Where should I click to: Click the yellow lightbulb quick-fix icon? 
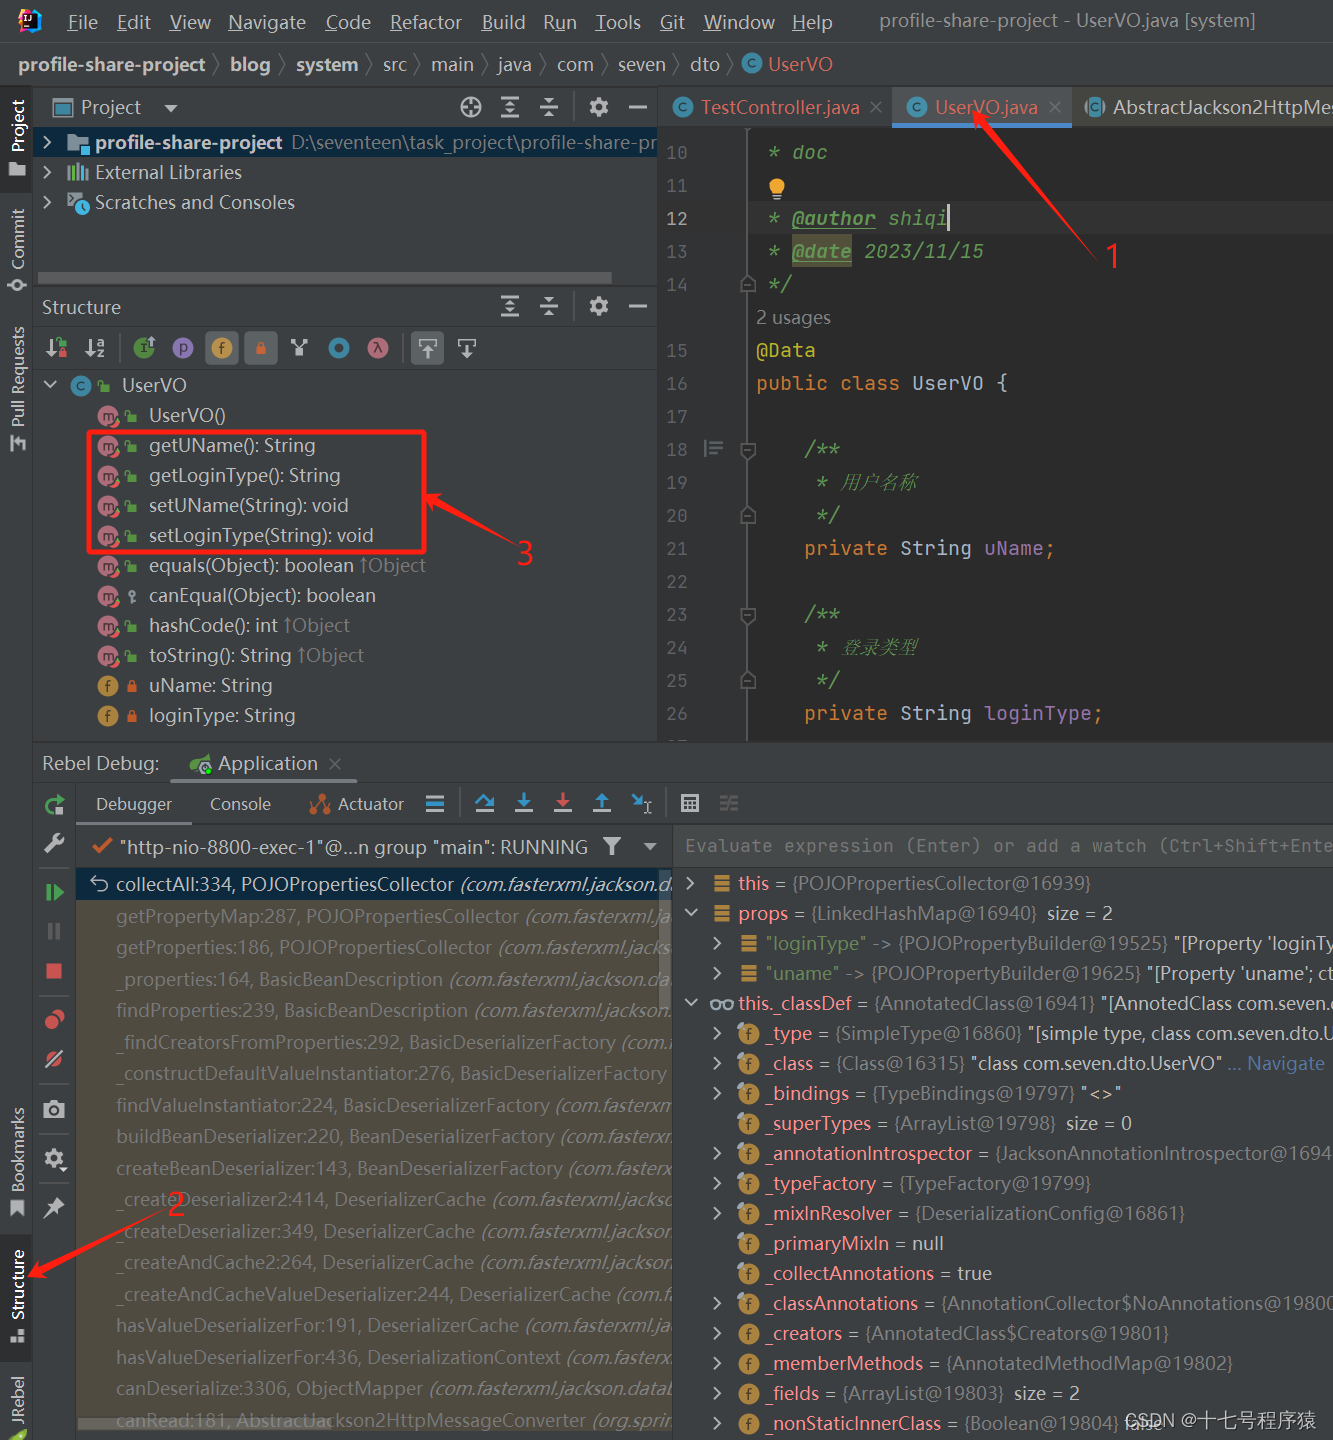777,187
